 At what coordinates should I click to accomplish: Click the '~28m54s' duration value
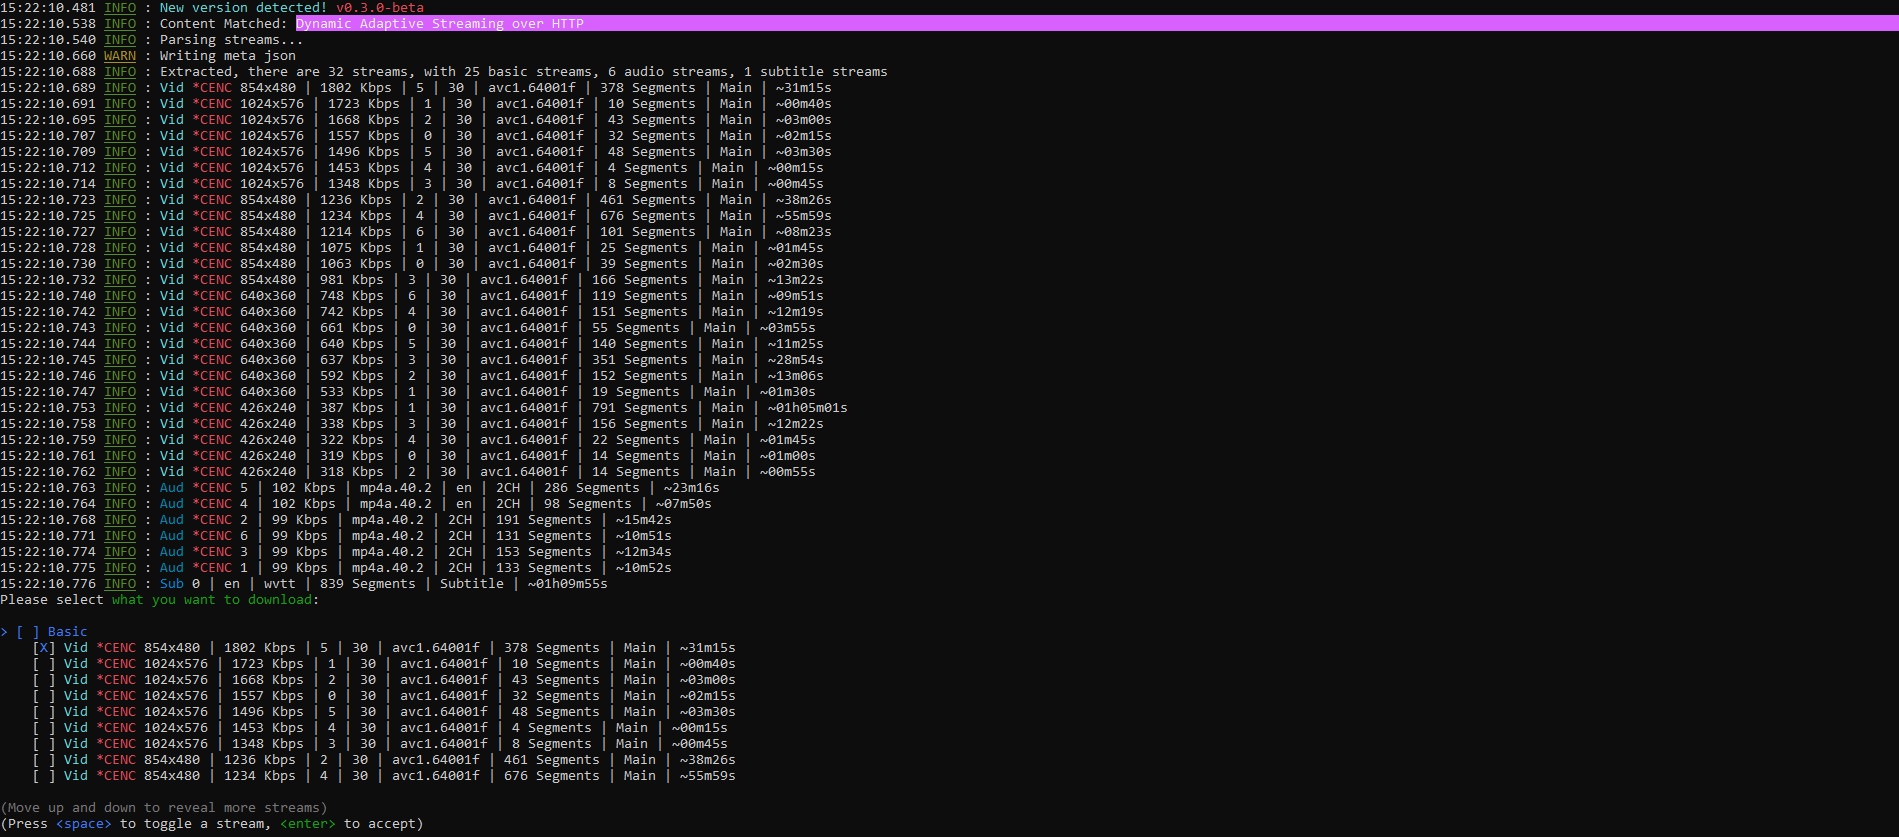796,360
